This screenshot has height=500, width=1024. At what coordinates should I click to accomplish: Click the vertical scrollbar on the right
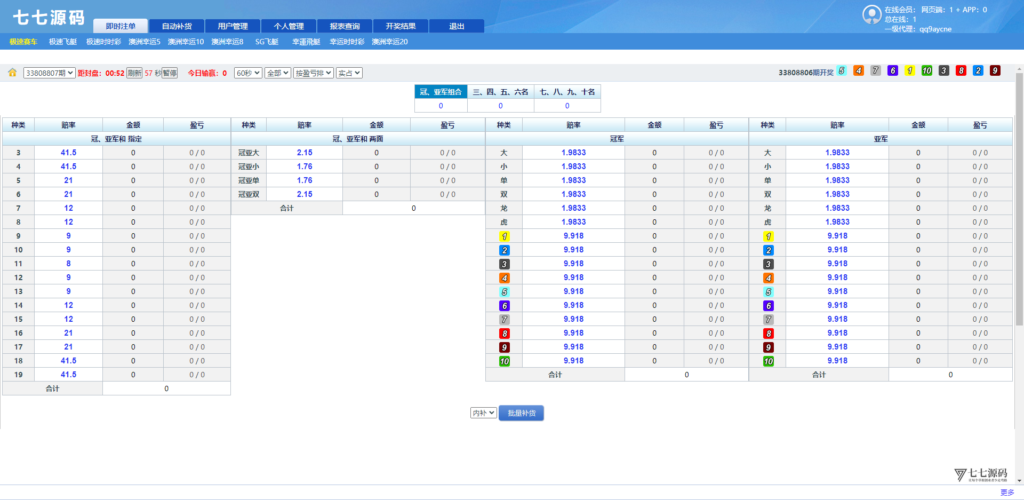1018,200
